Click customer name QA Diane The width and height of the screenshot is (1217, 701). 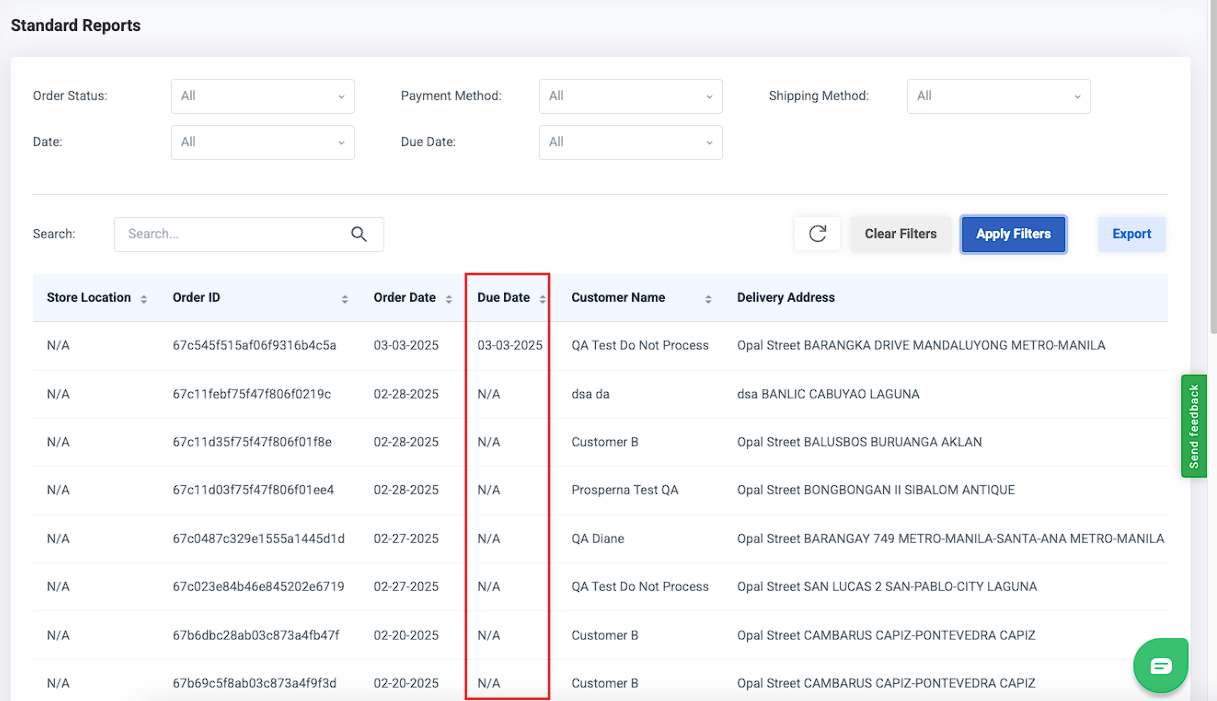coord(598,538)
